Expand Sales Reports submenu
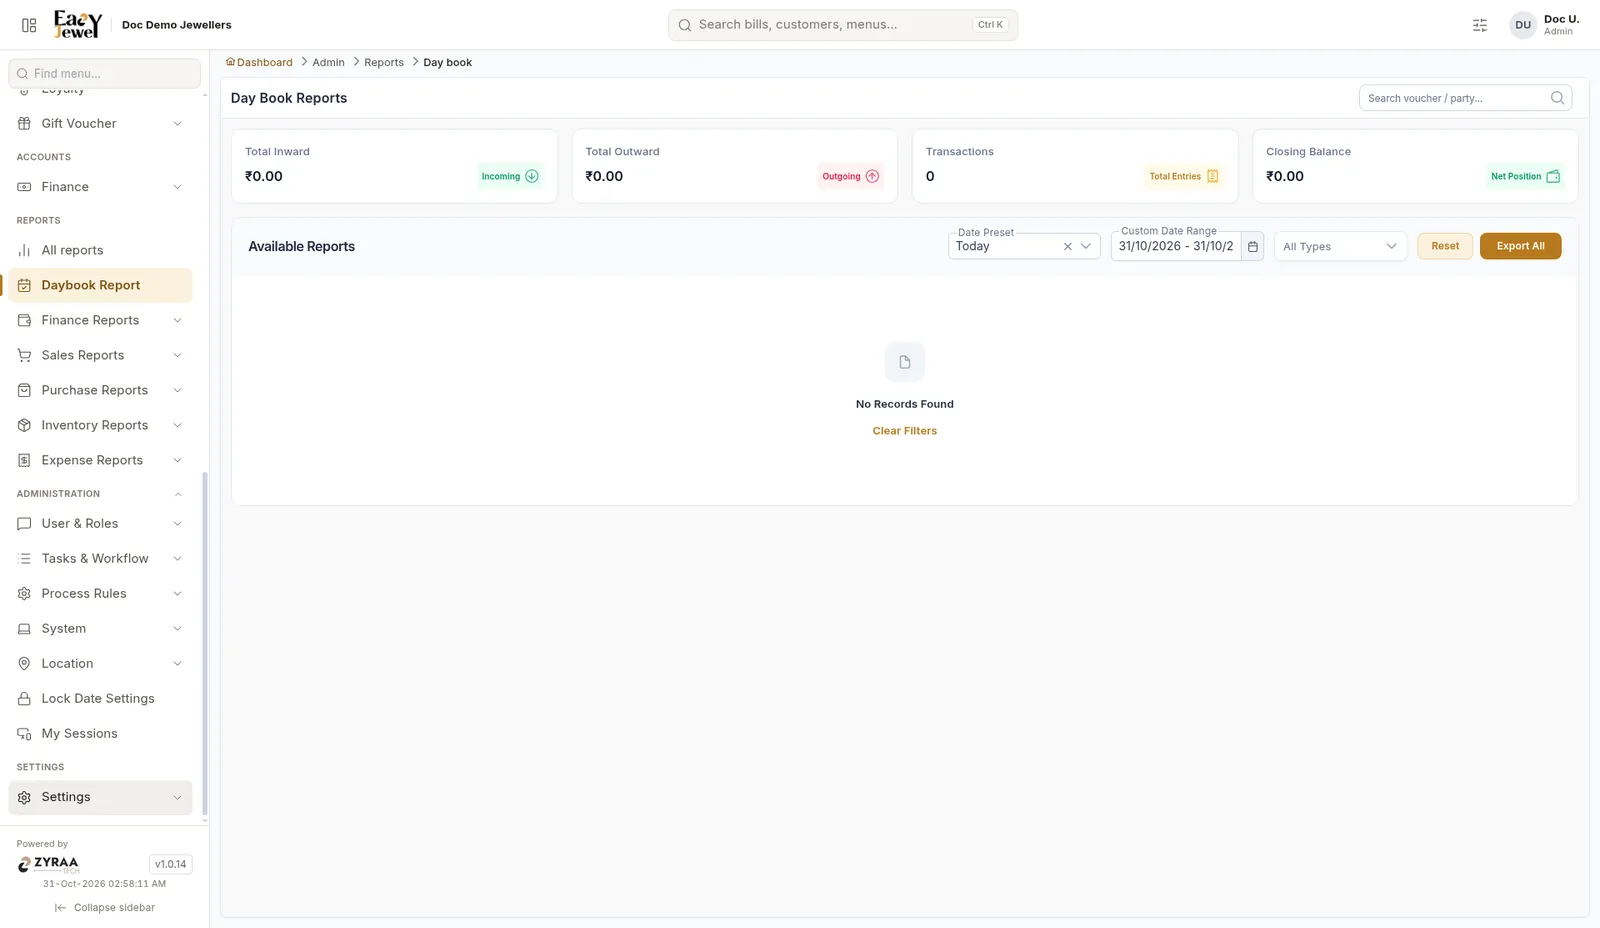The image size is (1600, 928). [177, 355]
